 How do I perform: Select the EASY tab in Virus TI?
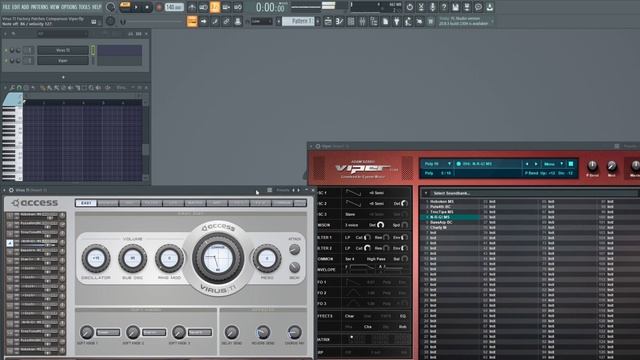pos(86,203)
